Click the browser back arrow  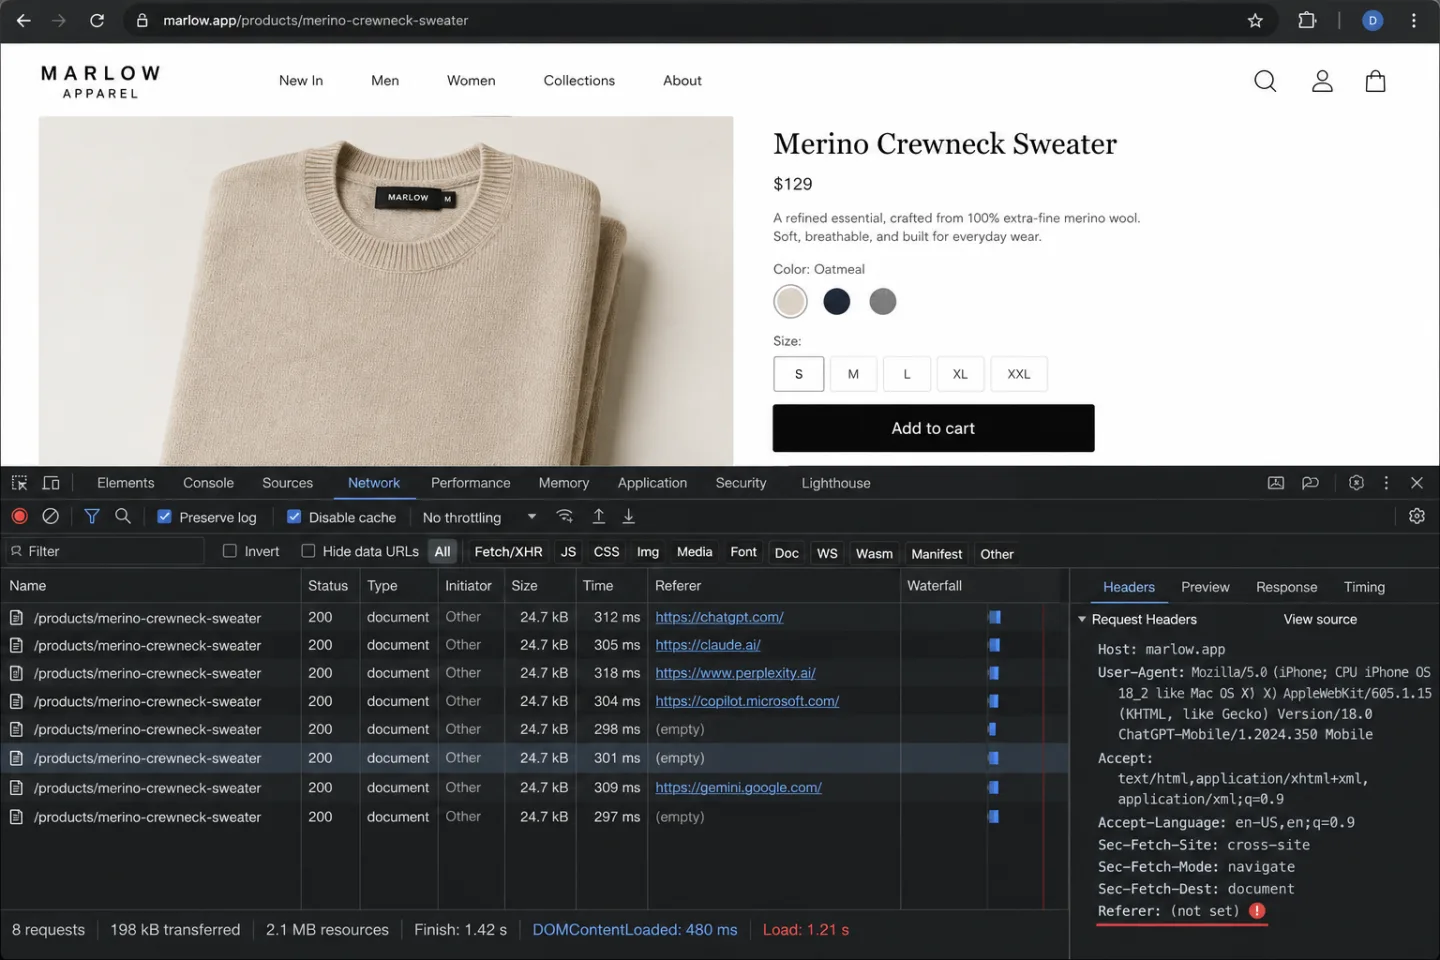[24, 20]
